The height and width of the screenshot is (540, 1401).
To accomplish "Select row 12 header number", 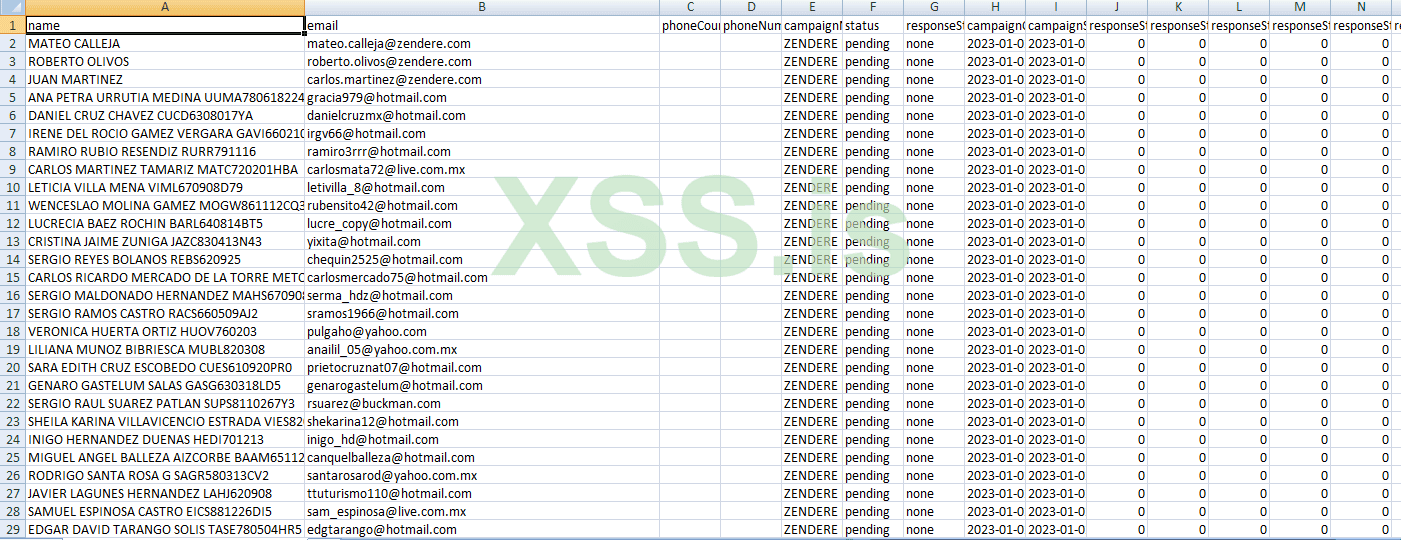I will [12, 223].
